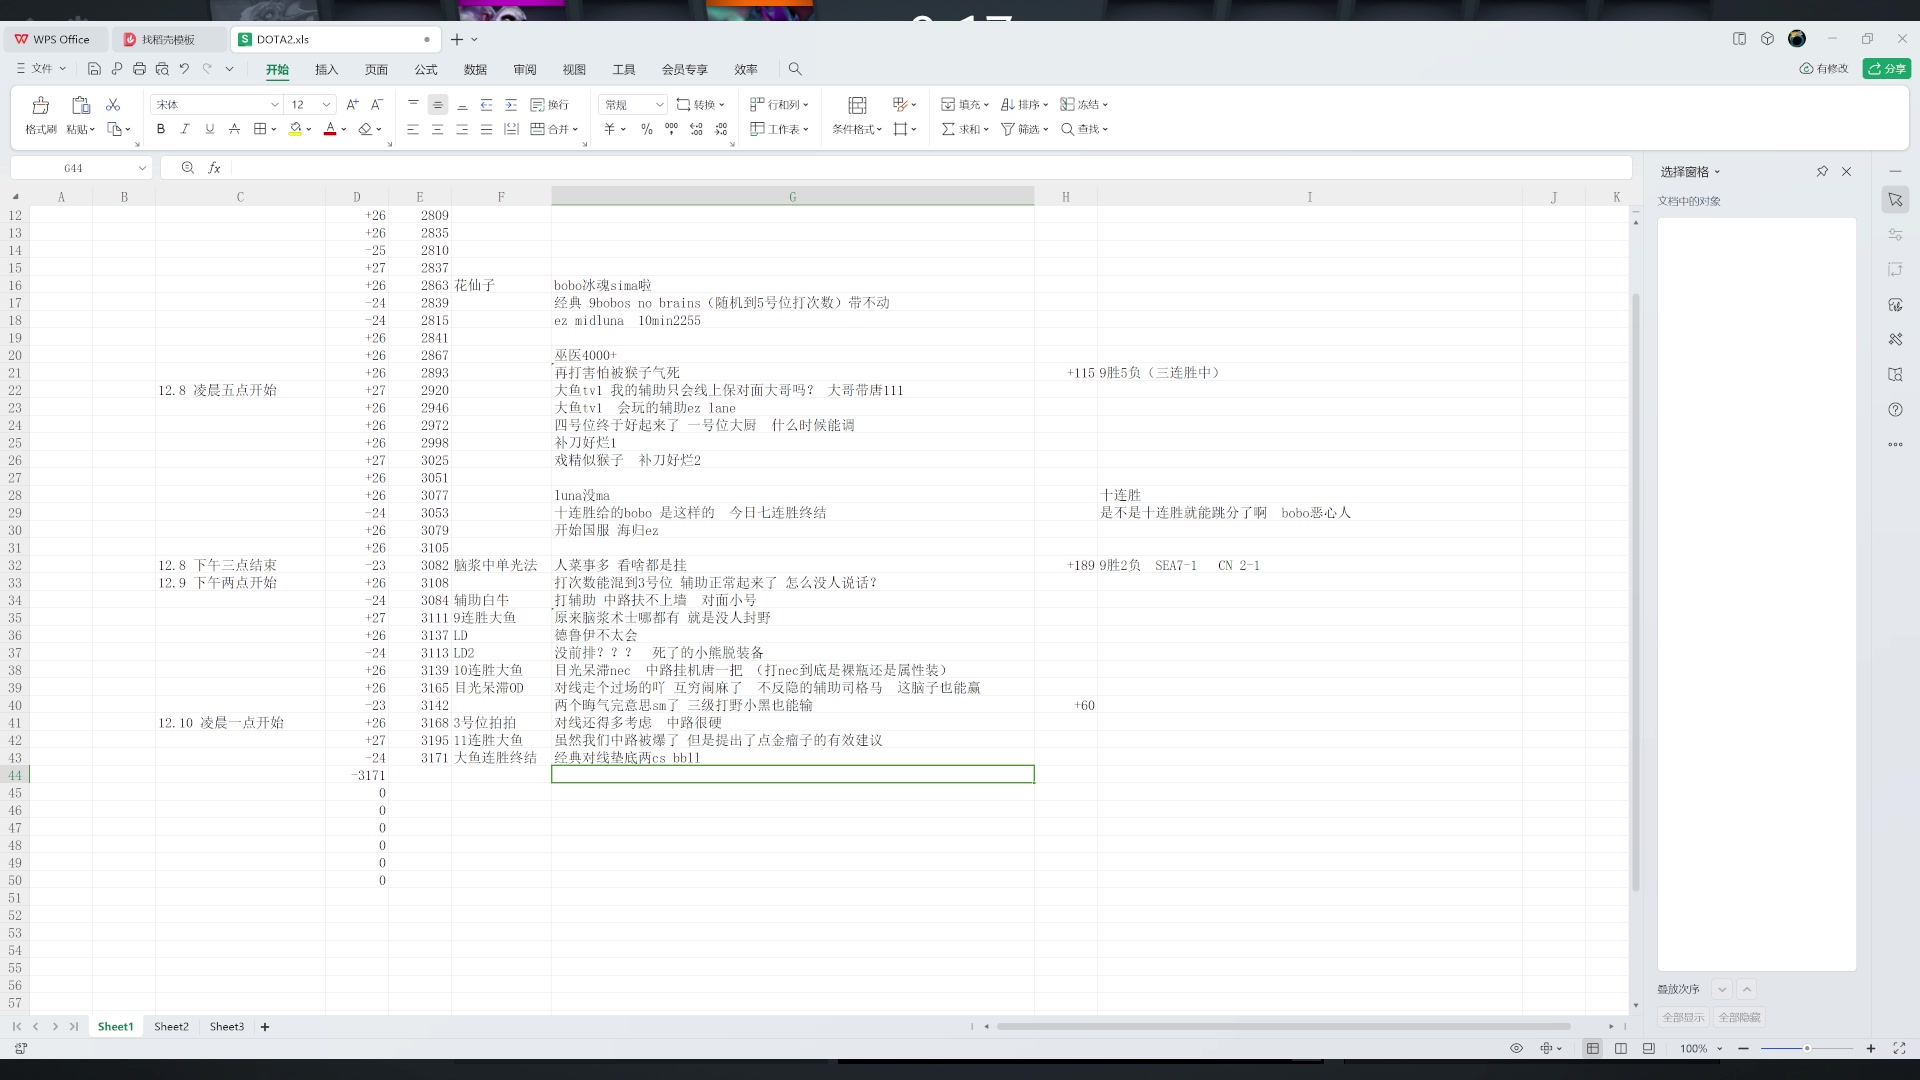
Task: Increase font size with A+ icon
Action: pyautogui.click(x=352, y=104)
